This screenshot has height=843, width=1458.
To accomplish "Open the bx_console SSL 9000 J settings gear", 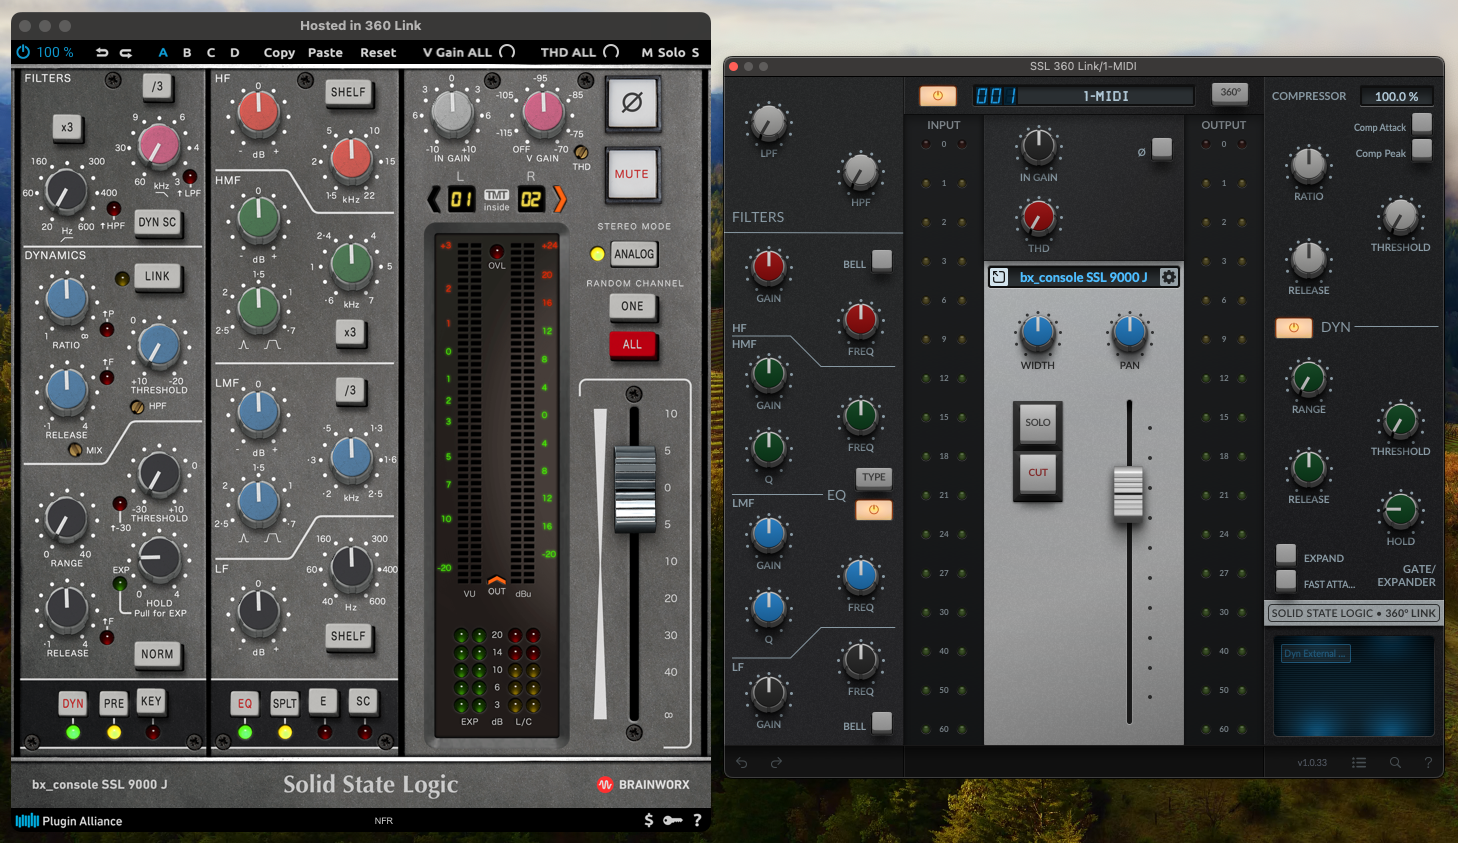I will pyautogui.click(x=1169, y=276).
